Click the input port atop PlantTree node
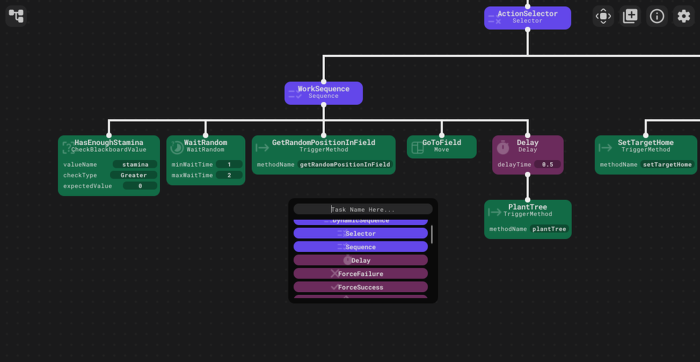 [x=528, y=200]
